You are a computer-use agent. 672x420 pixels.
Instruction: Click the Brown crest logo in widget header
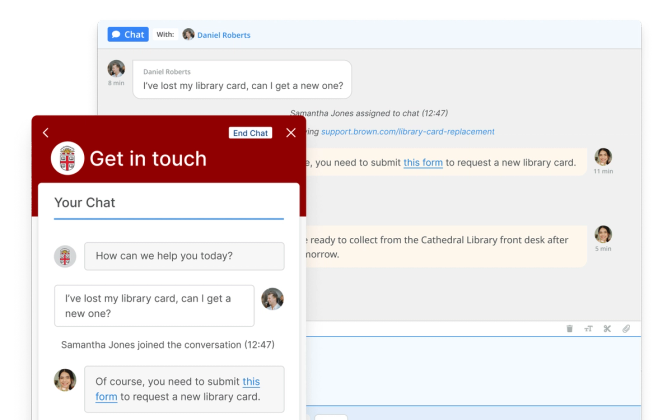(x=67, y=159)
